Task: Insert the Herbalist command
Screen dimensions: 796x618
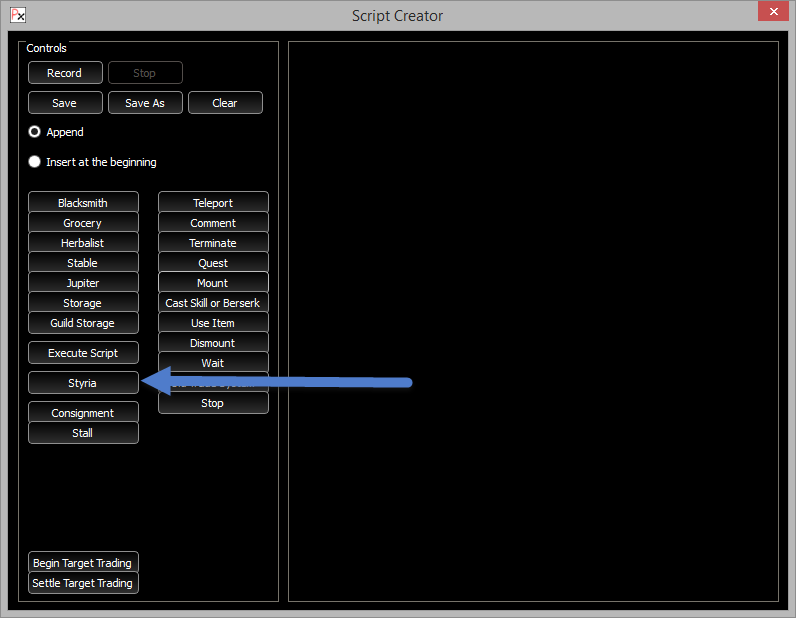Action: pyautogui.click(x=83, y=243)
